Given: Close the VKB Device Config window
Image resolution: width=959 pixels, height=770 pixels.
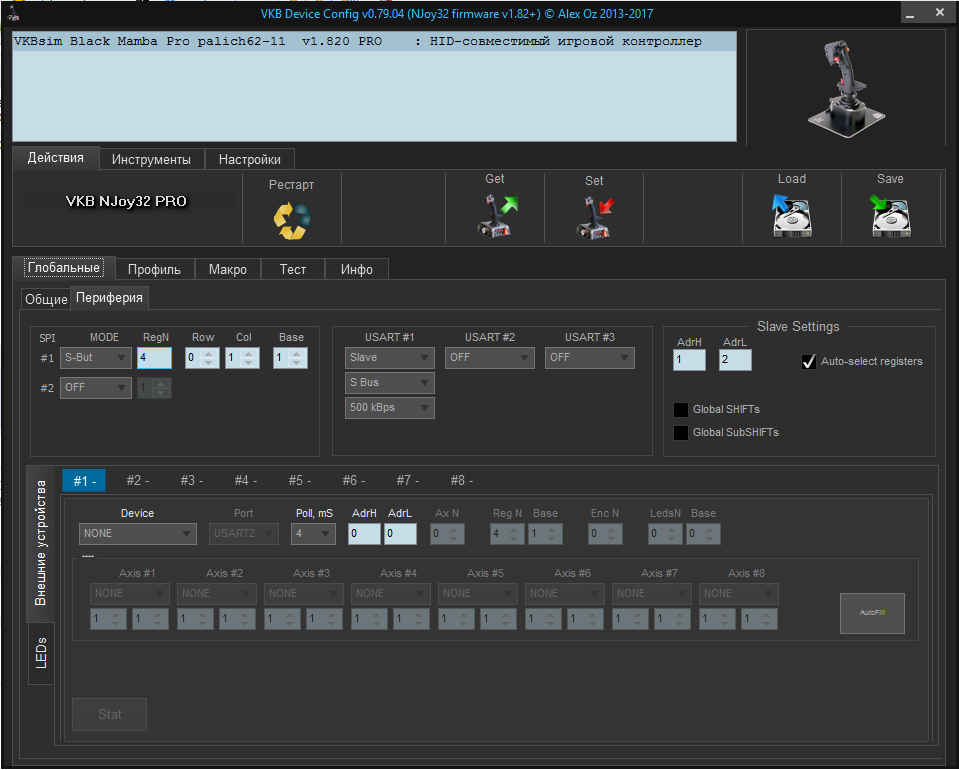Looking at the screenshot, I should pos(940,13).
